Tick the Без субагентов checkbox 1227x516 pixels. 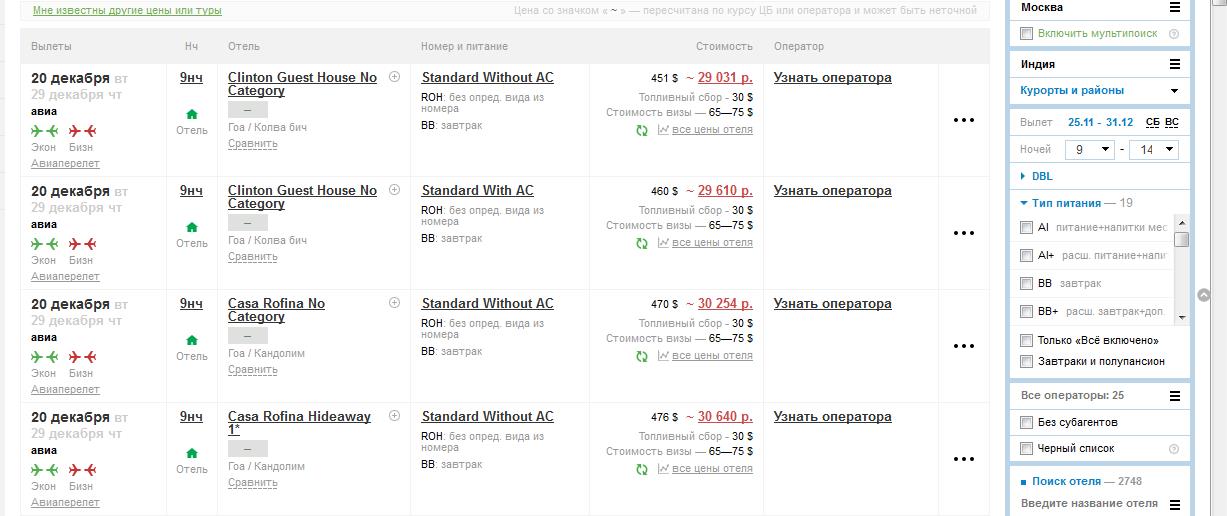pyautogui.click(x=1026, y=423)
